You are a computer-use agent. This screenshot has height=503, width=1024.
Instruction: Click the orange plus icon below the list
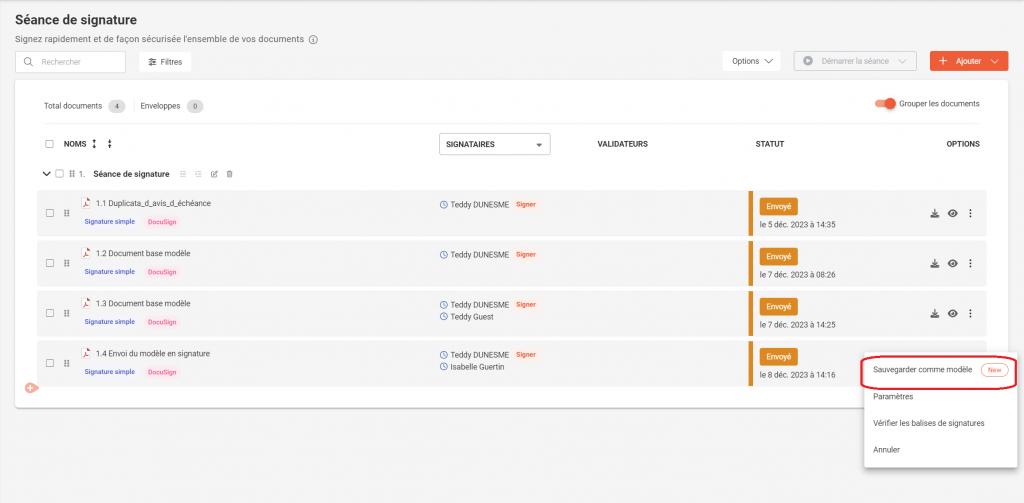[31, 387]
